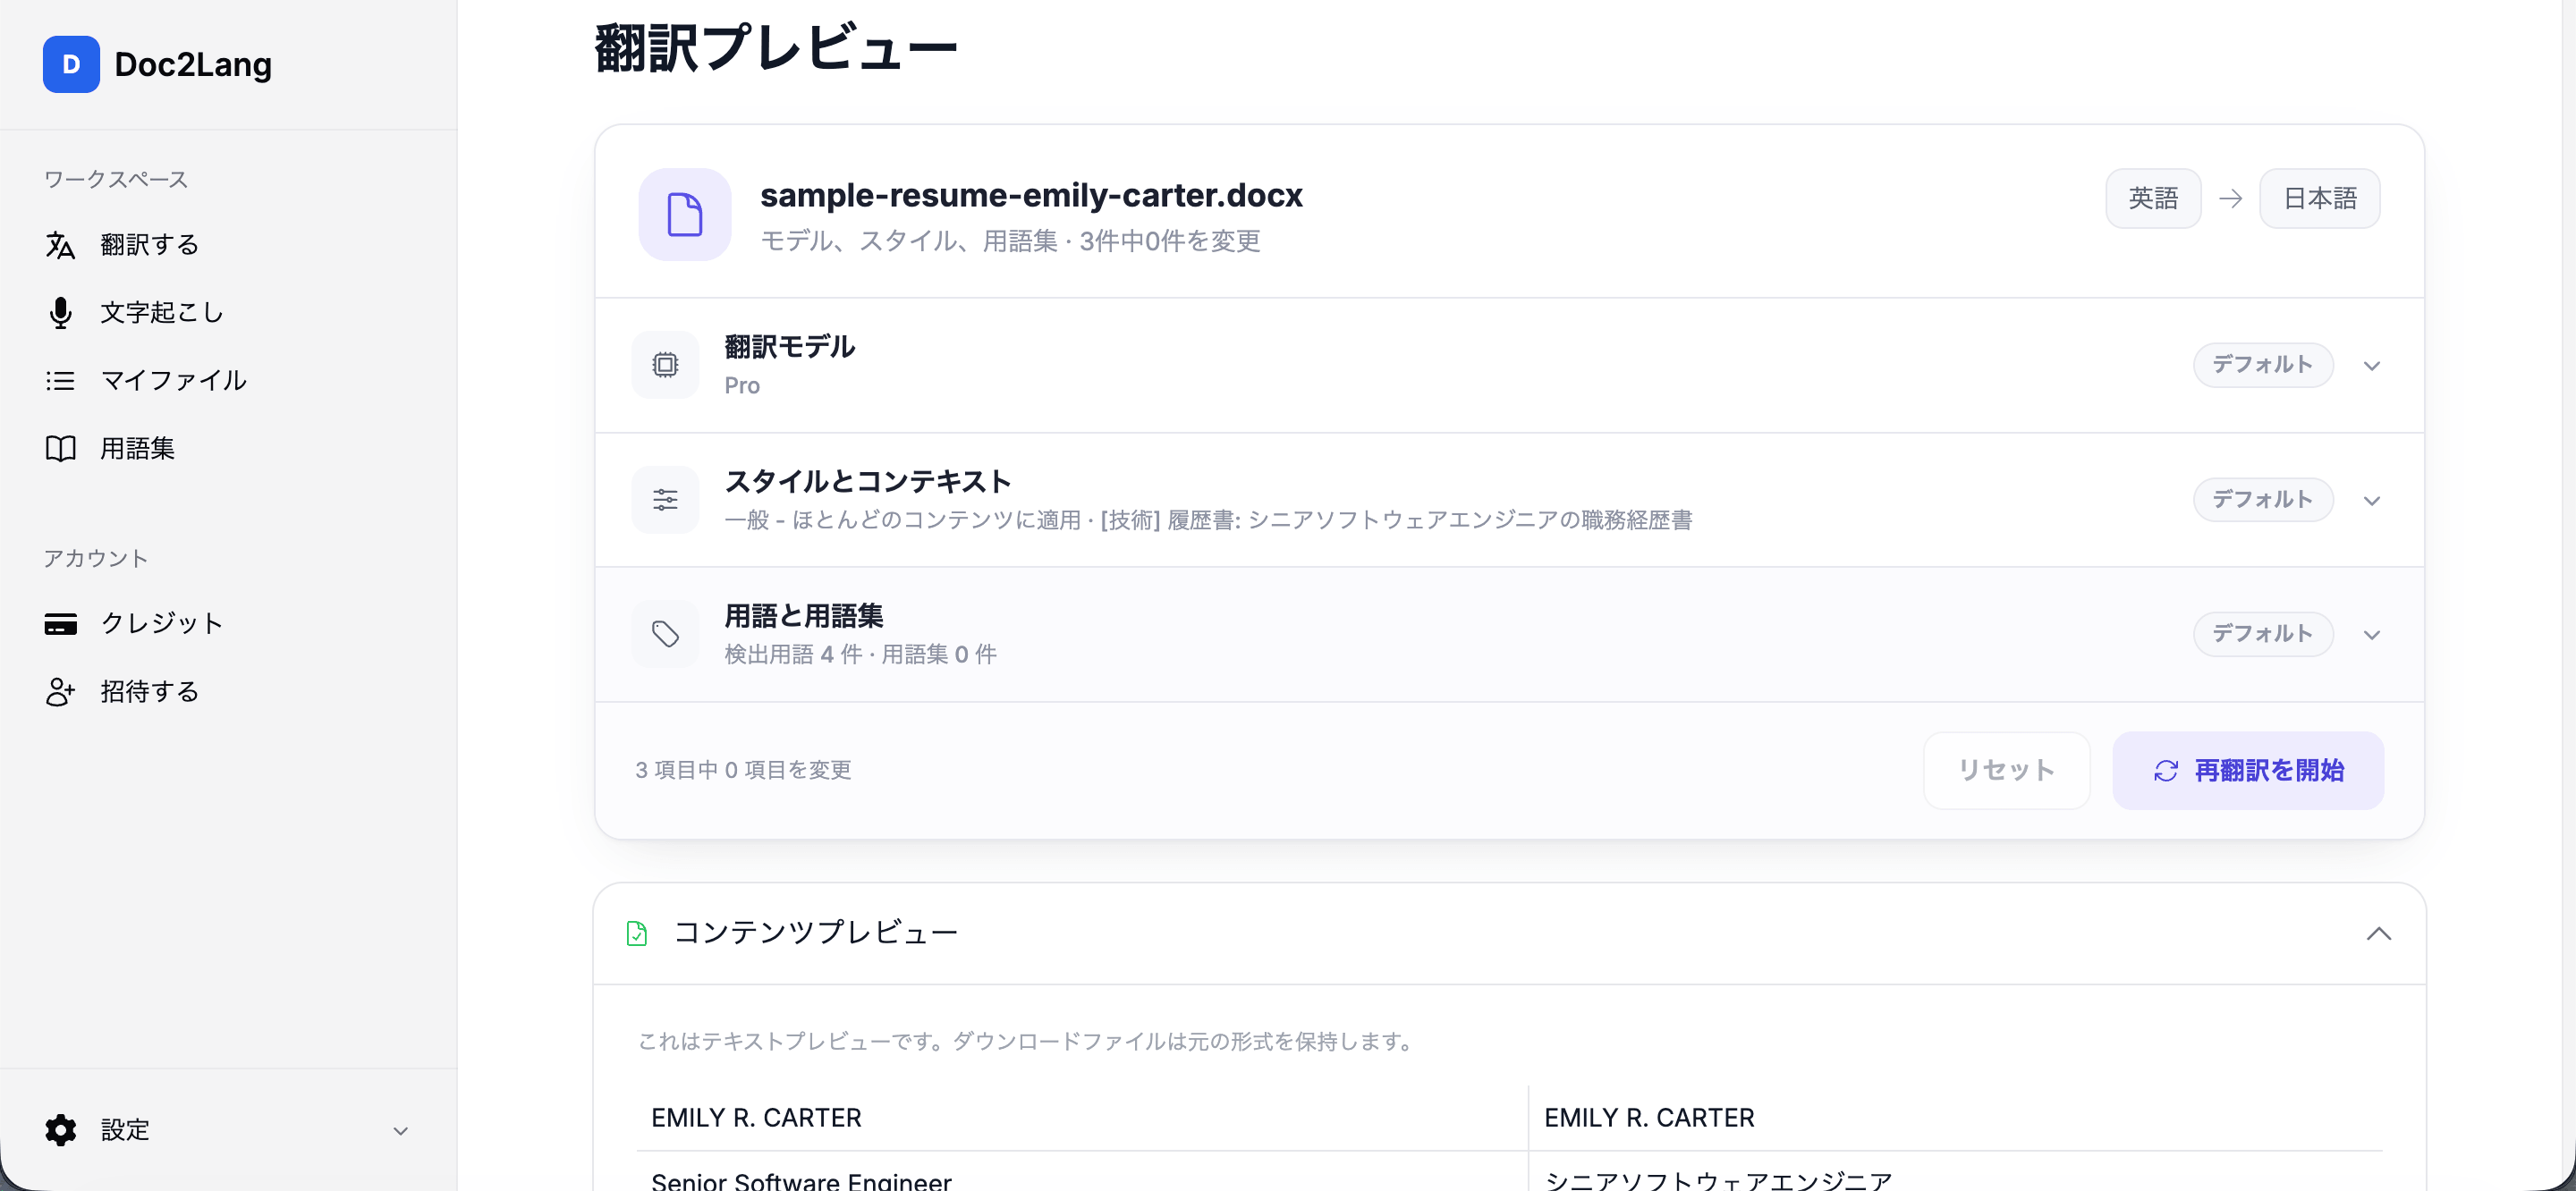Screen dimensions: 2576x1191
Task: Click the arrow between 英語 and 日本語
Action: tap(2230, 199)
